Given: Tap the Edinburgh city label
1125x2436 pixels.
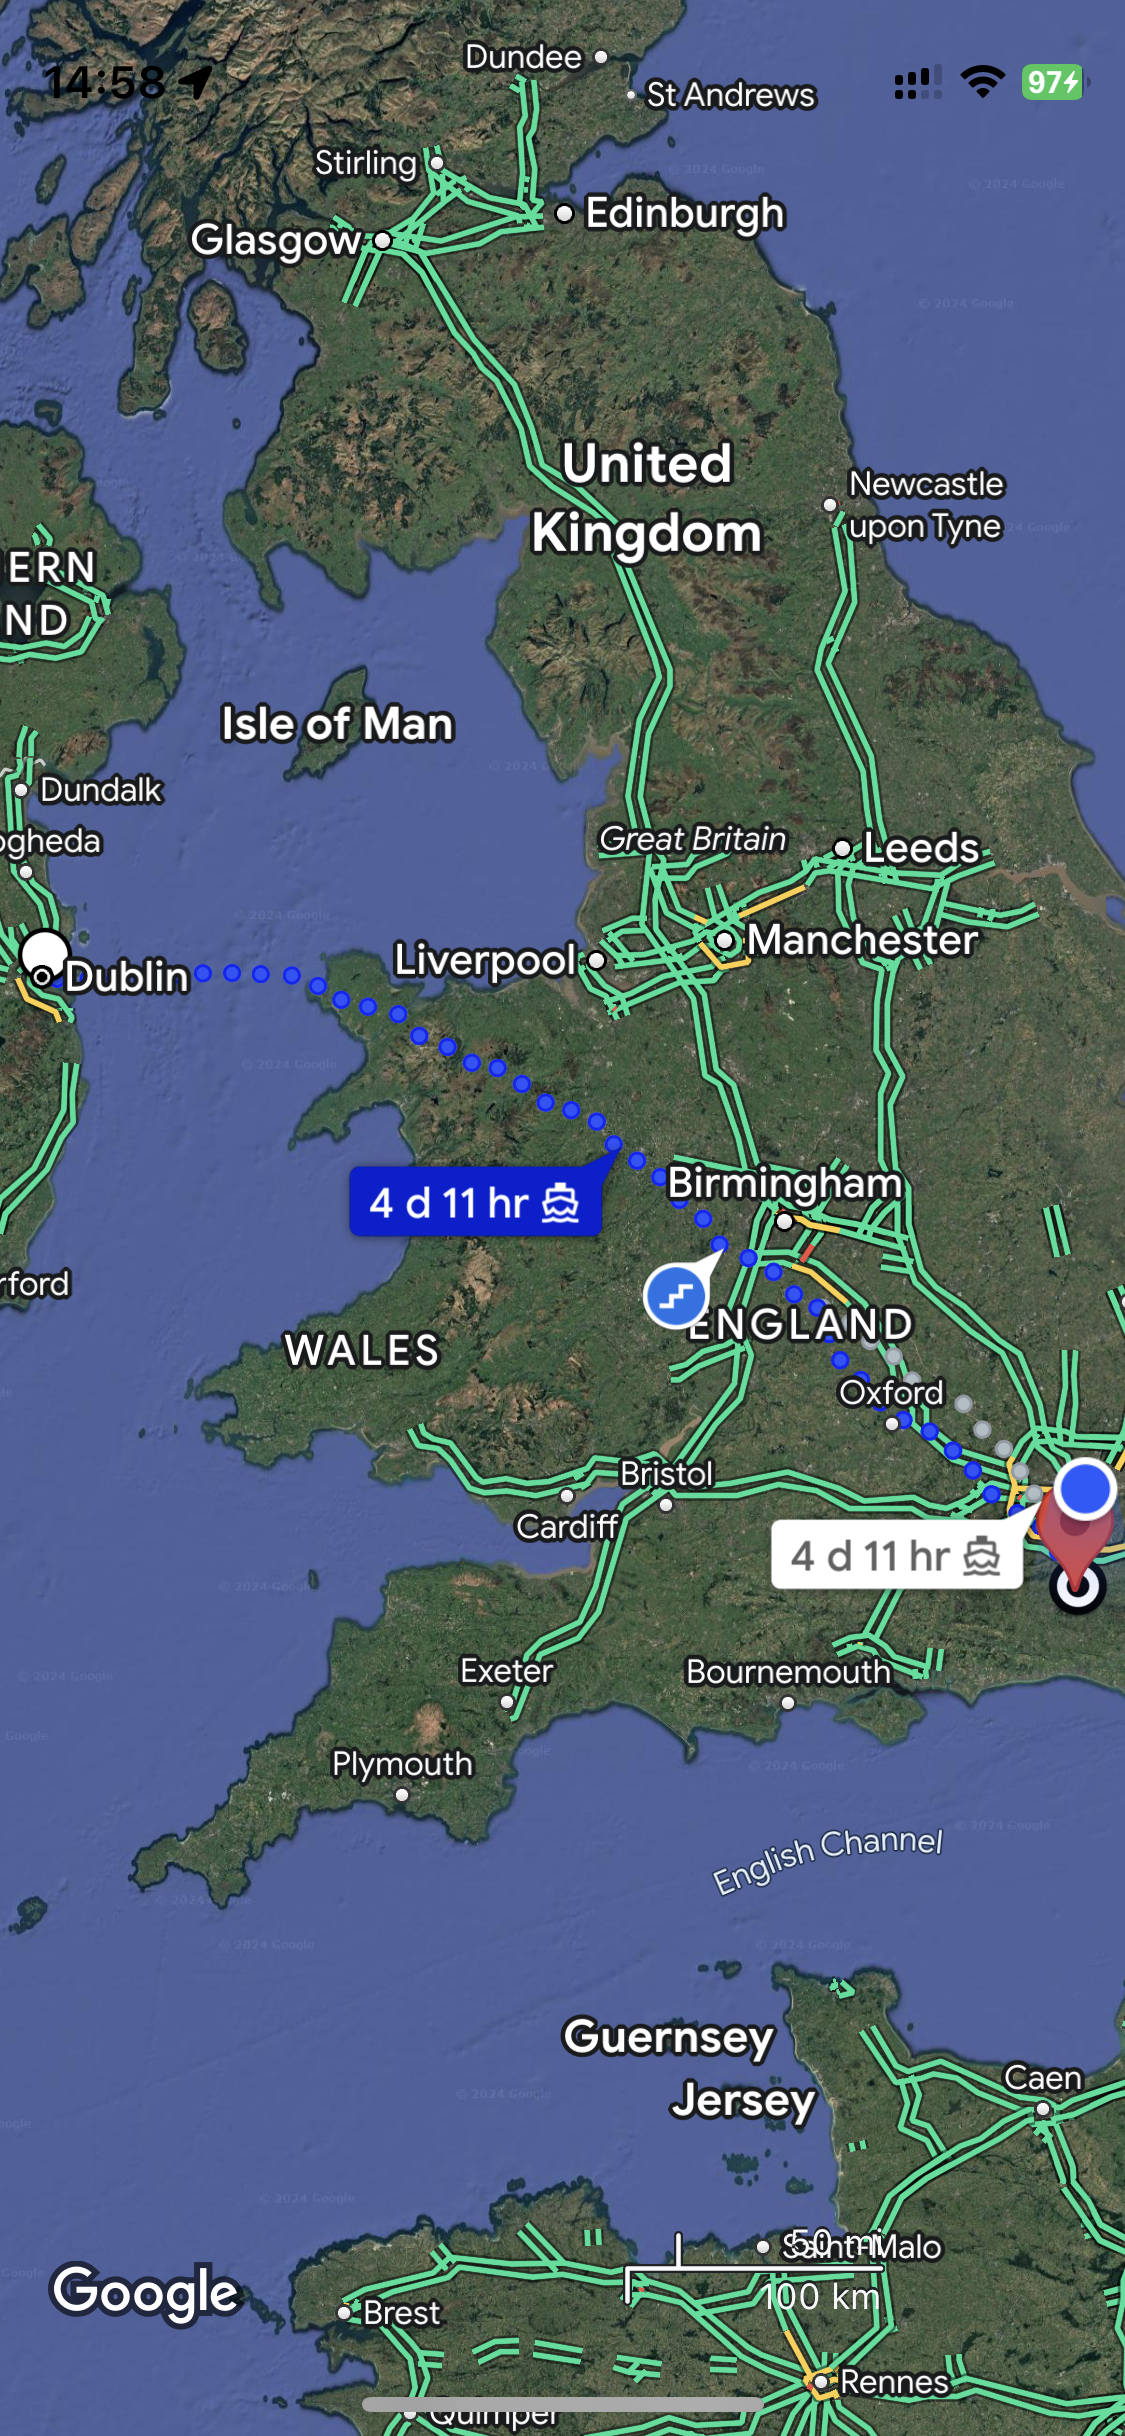Looking at the screenshot, I should 685,213.
